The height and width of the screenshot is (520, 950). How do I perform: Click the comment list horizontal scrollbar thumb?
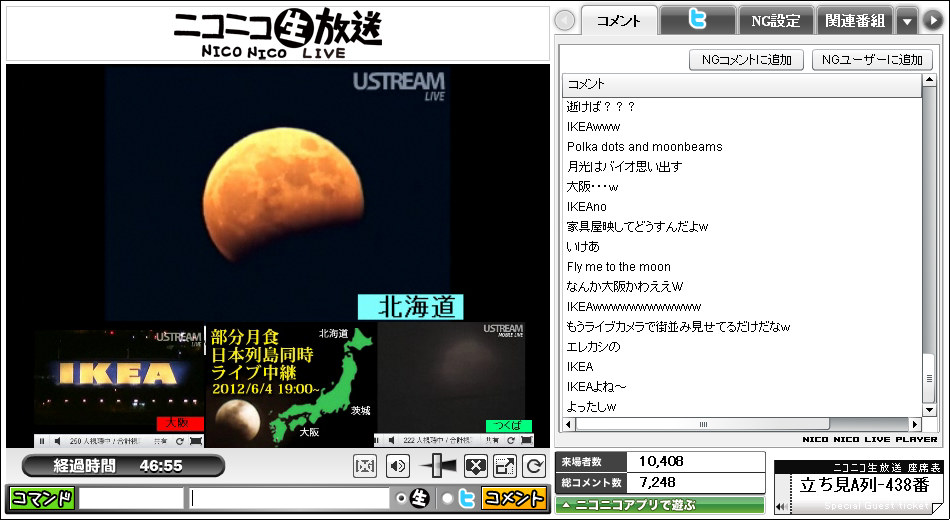(x=703, y=424)
